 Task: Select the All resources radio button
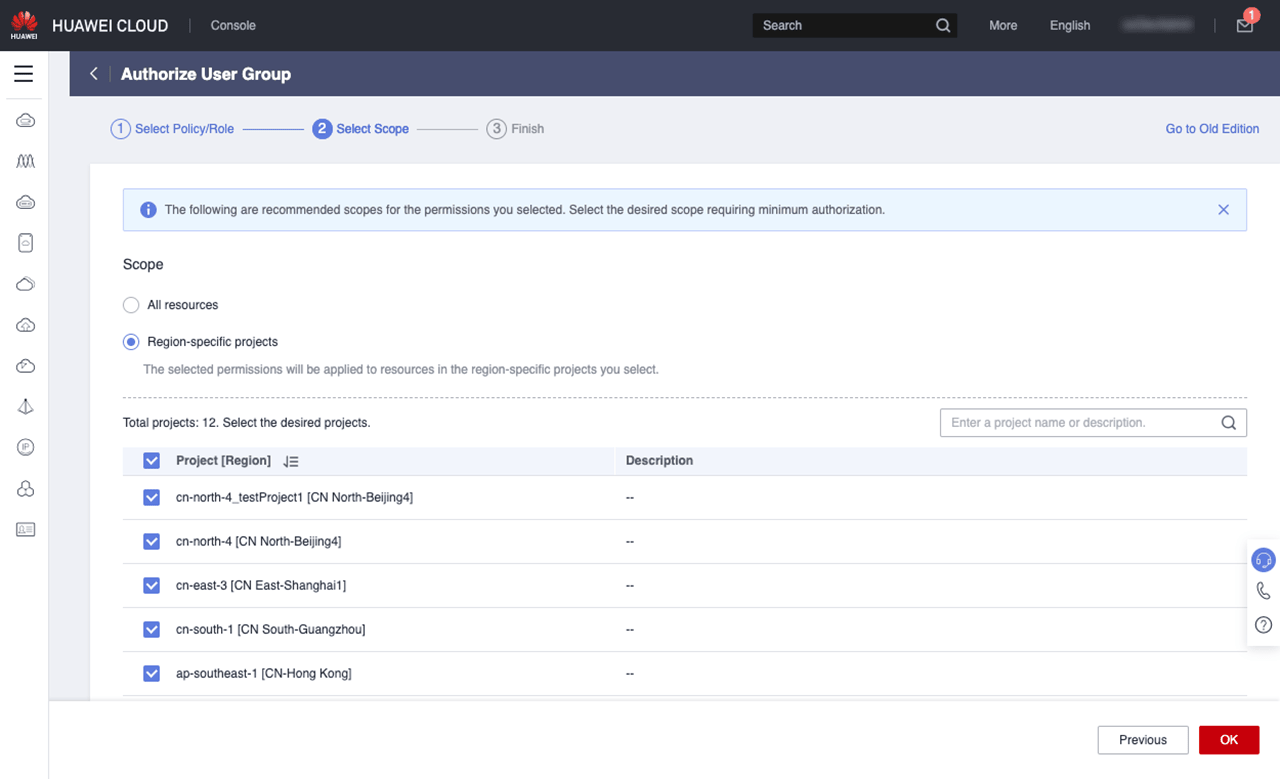point(131,305)
